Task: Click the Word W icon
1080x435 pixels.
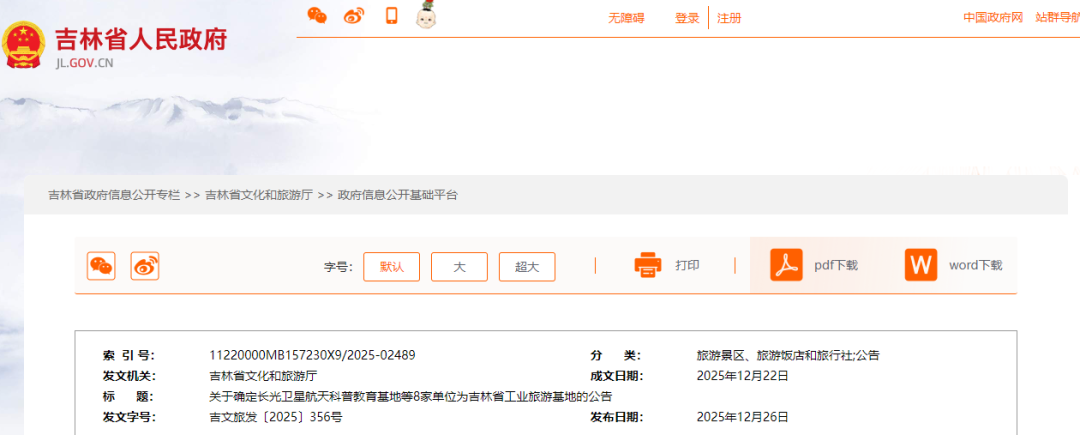Action: coord(921,265)
